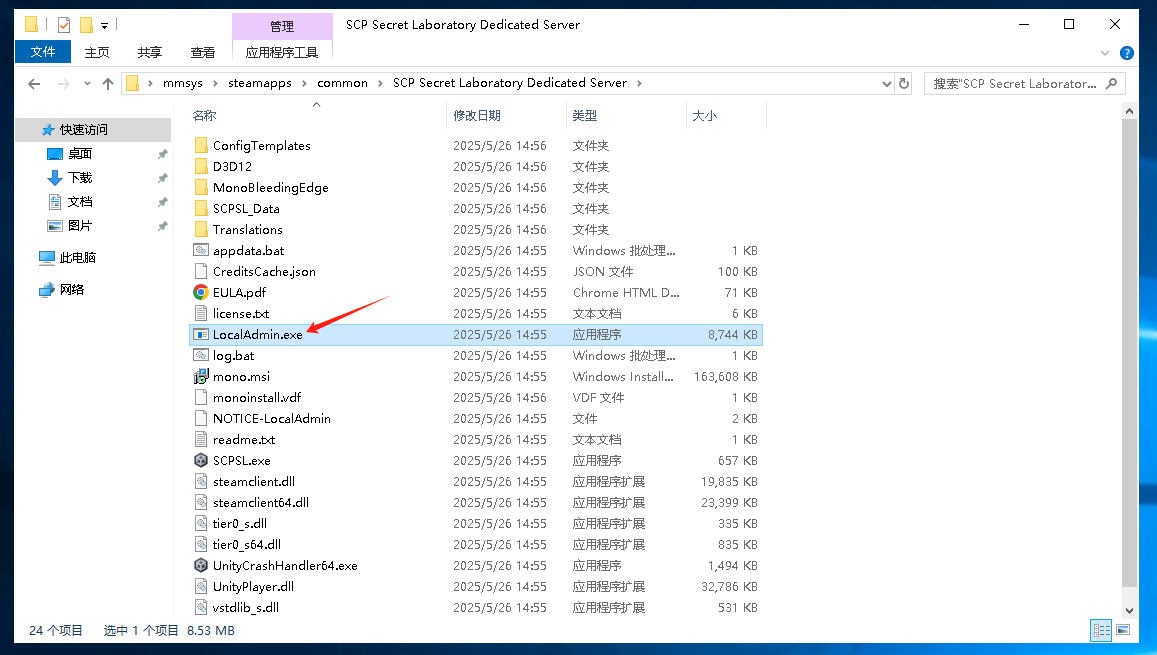
Task: Open the 主页 home ribbon tab
Action: [x=97, y=52]
